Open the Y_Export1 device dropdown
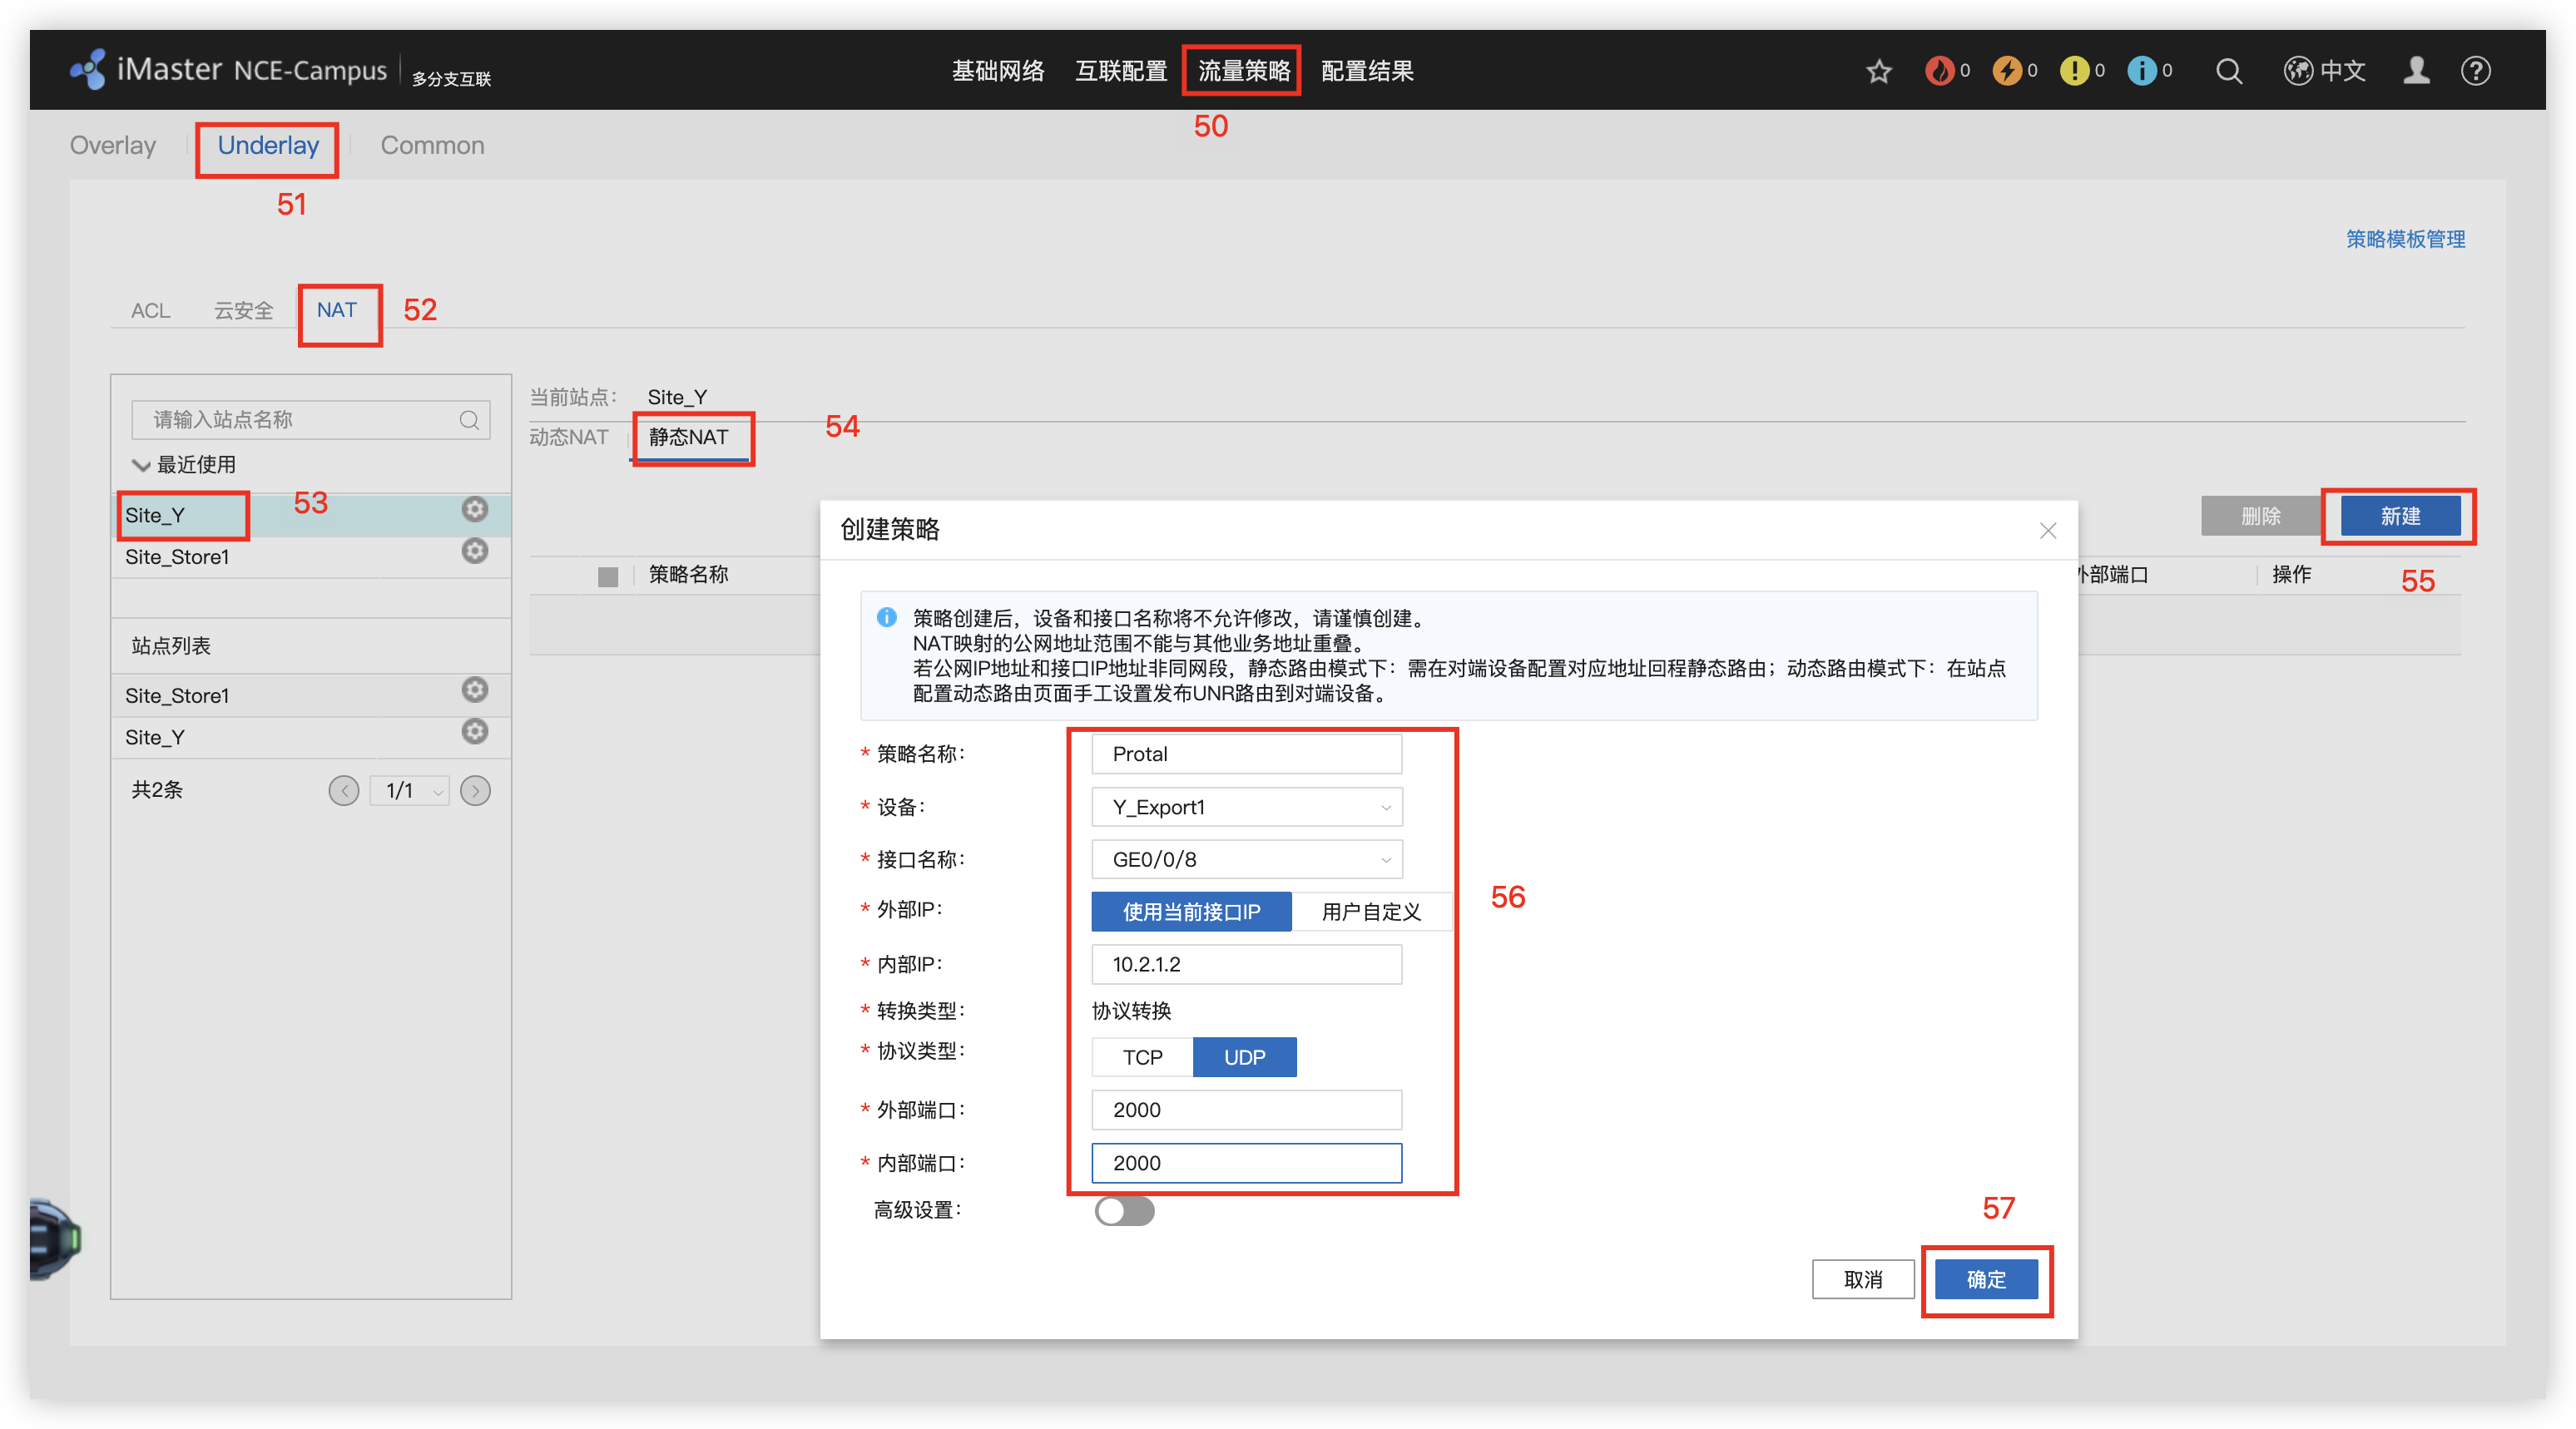Viewport: 2576px width, 1429px height. tap(1246, 807)
